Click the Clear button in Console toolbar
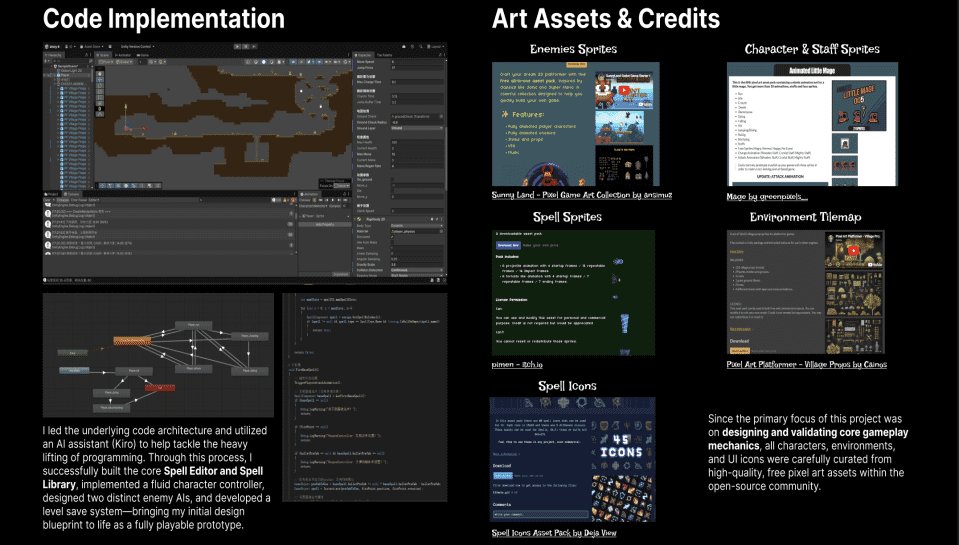This screenshot has height=545, width=959. (46, 200)
